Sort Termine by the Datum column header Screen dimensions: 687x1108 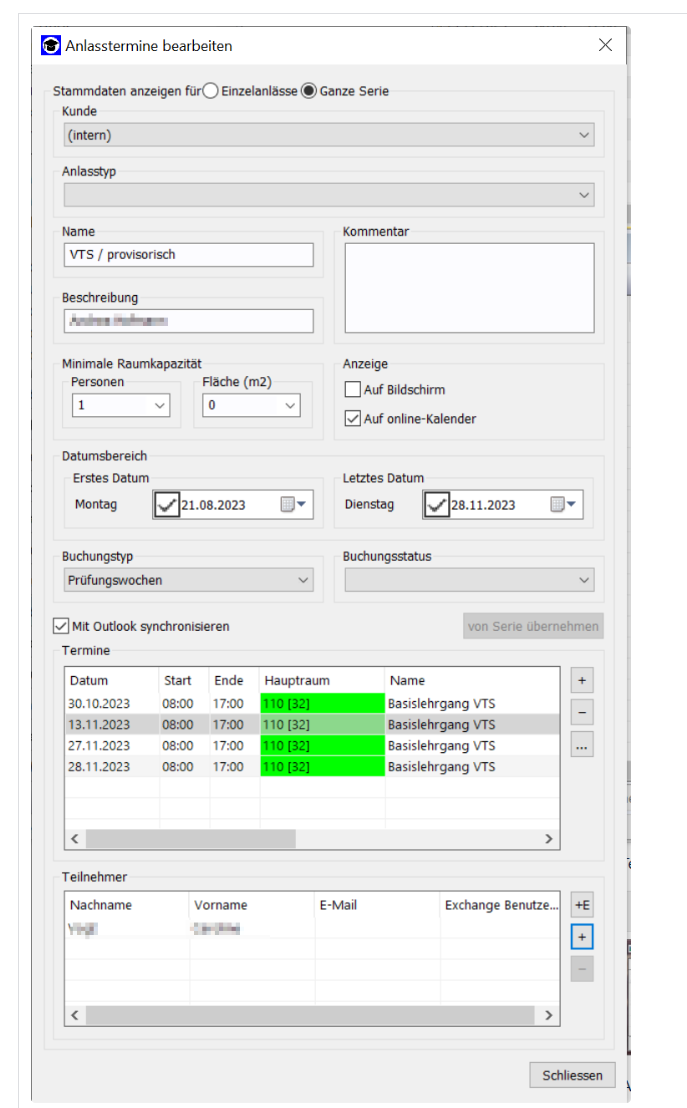point(112,680)
